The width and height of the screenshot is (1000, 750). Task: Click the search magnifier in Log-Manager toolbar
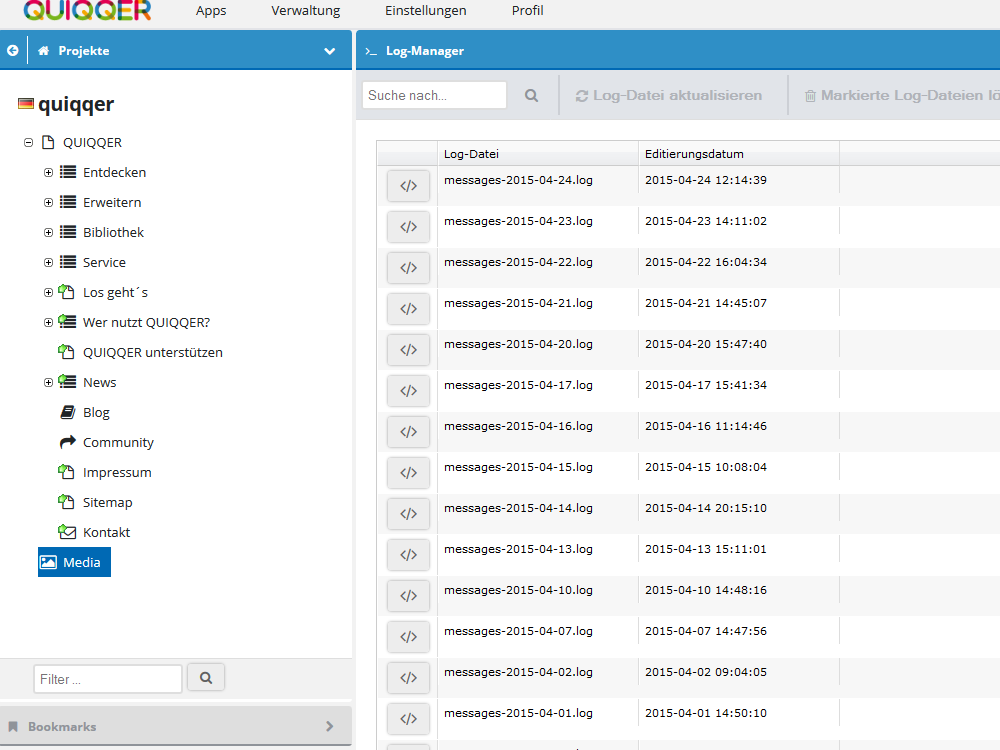531,96
